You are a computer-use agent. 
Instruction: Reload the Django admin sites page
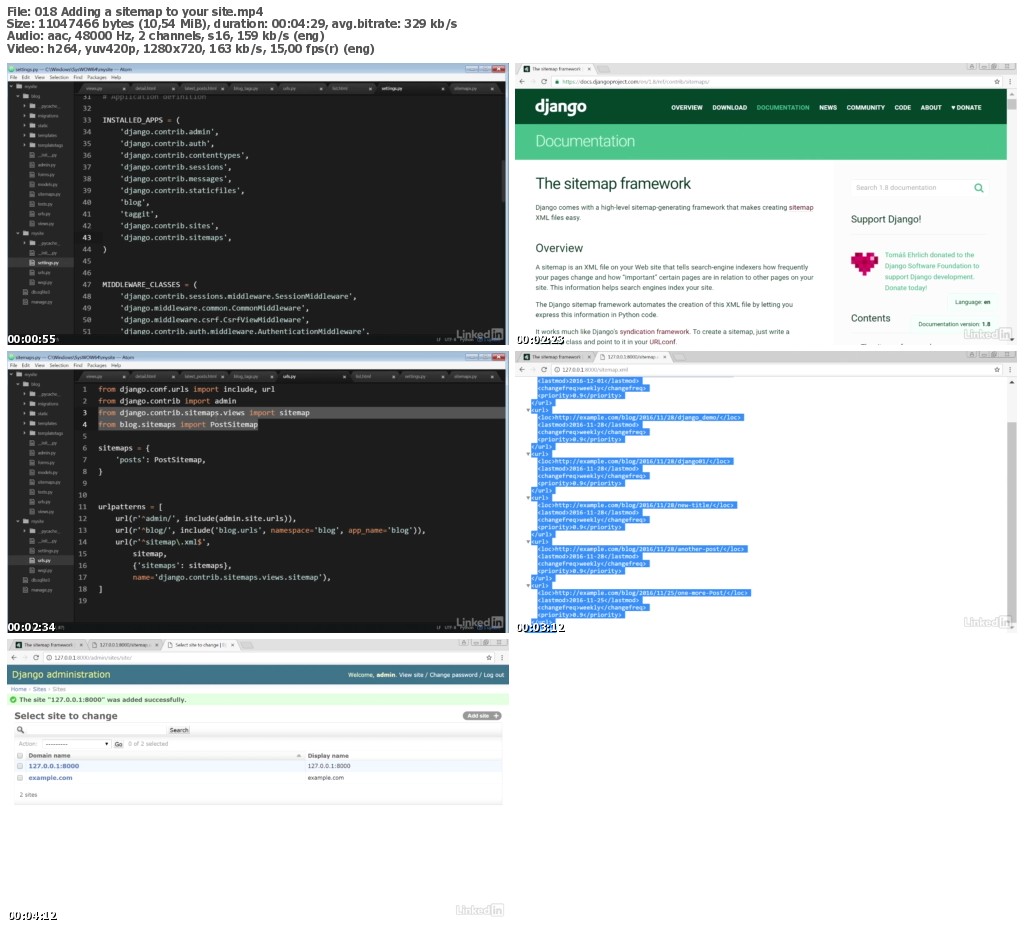[x=36, y=657]
